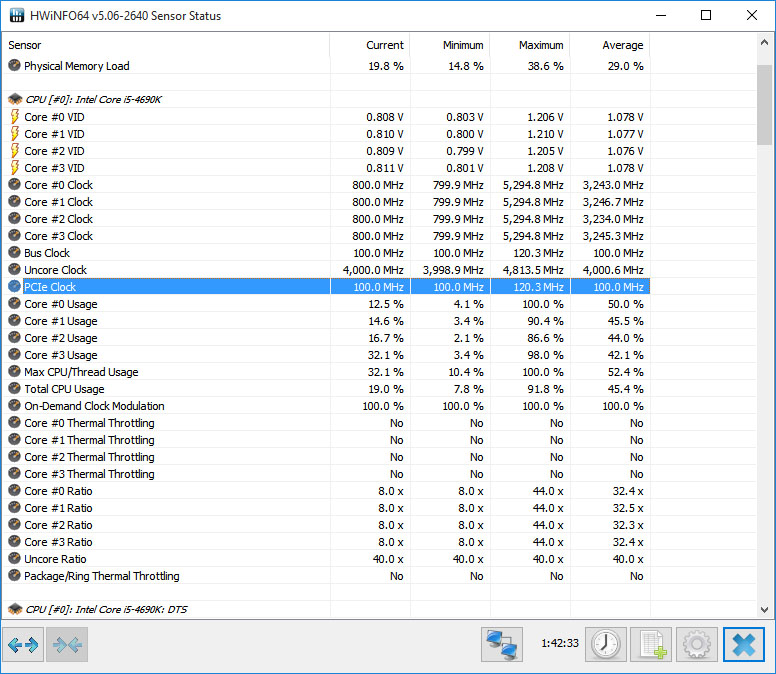Click the clock reset timer button
776x674 pixels.
pos(606,644)
